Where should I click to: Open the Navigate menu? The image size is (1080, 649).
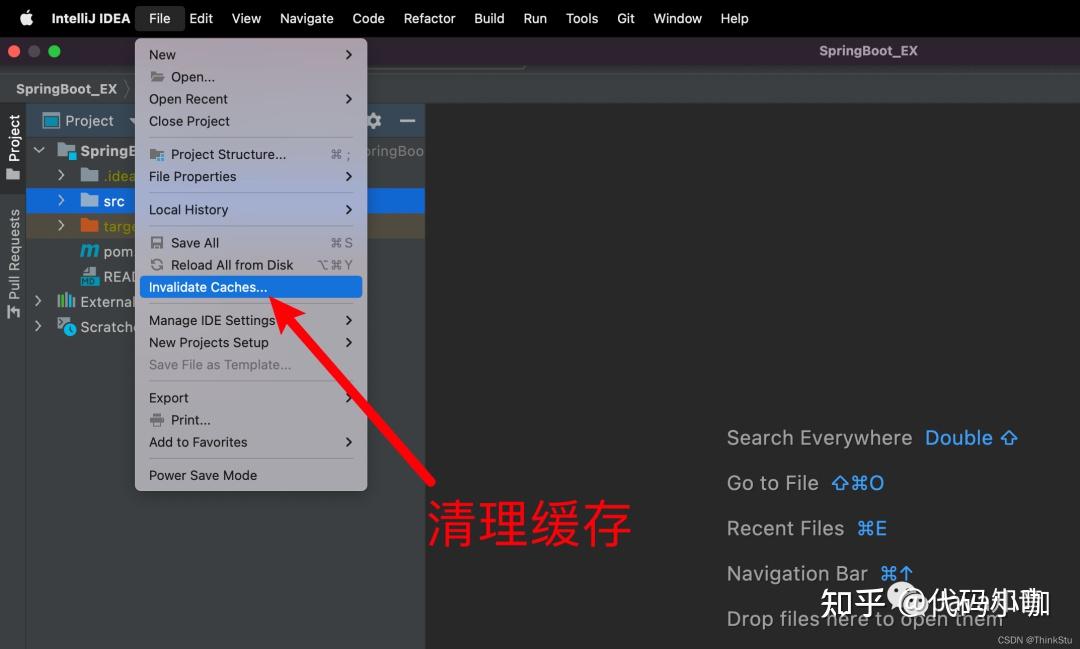pos(307,19)
